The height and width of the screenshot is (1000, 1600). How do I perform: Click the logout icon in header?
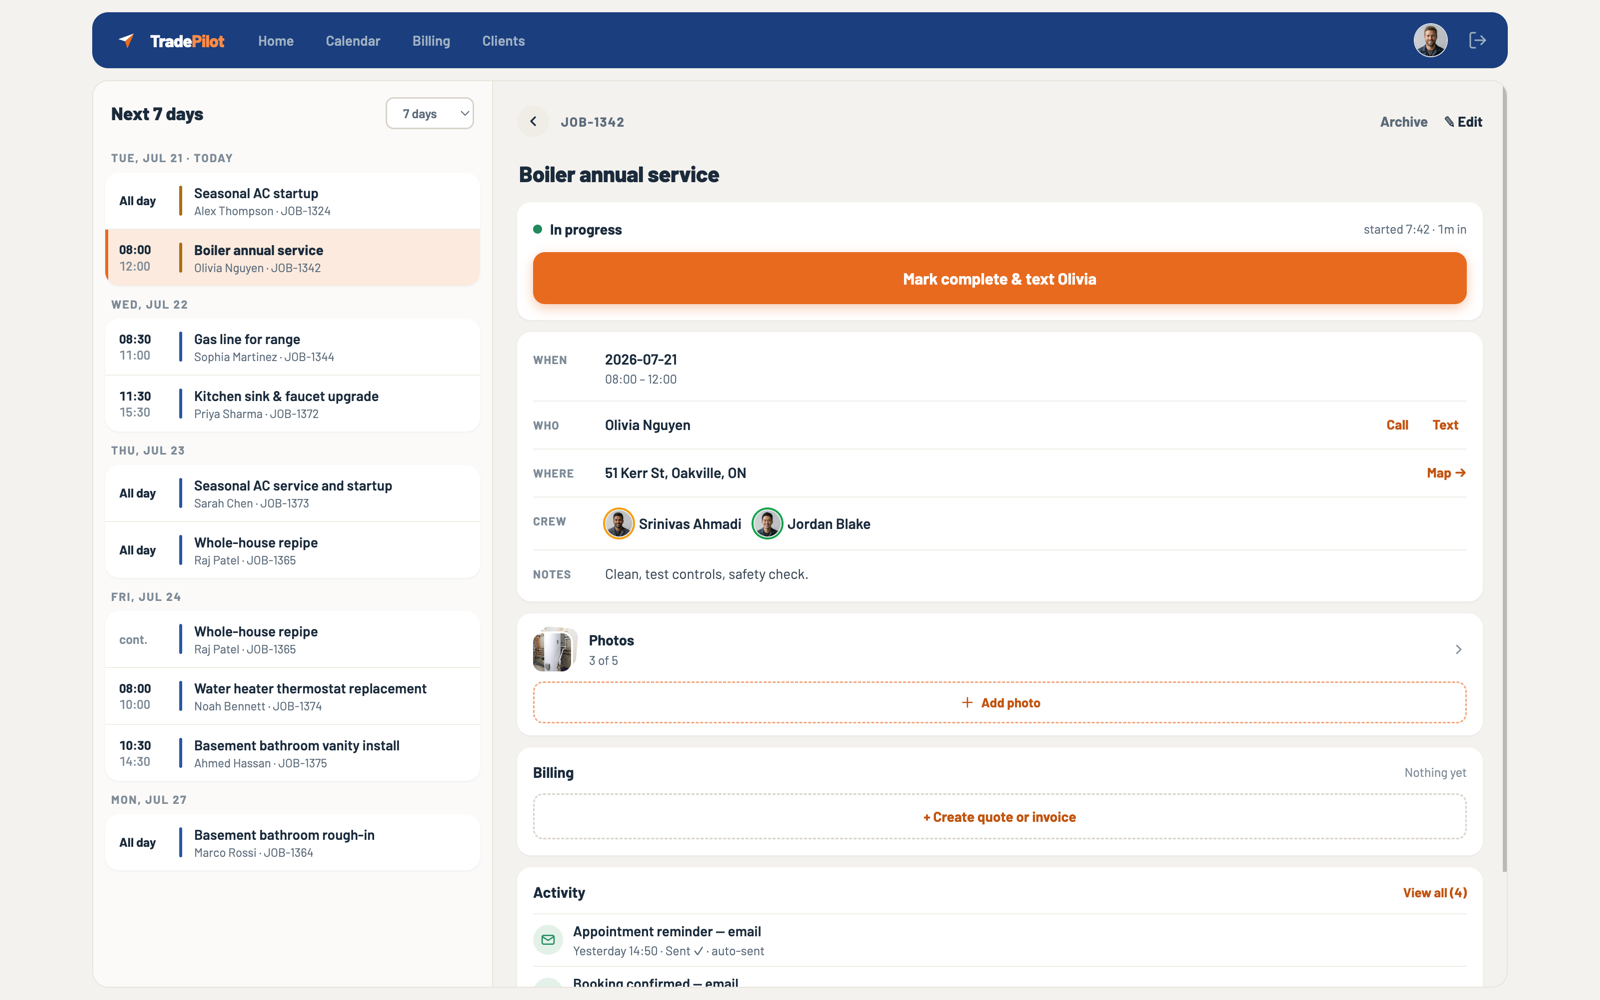click(1477, 41)
